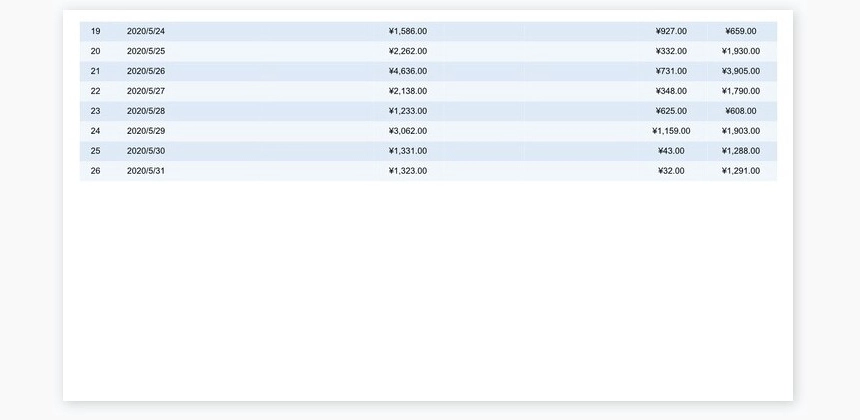
Task: Click the ¥1,930.00 cell
Action: [740, 51]
